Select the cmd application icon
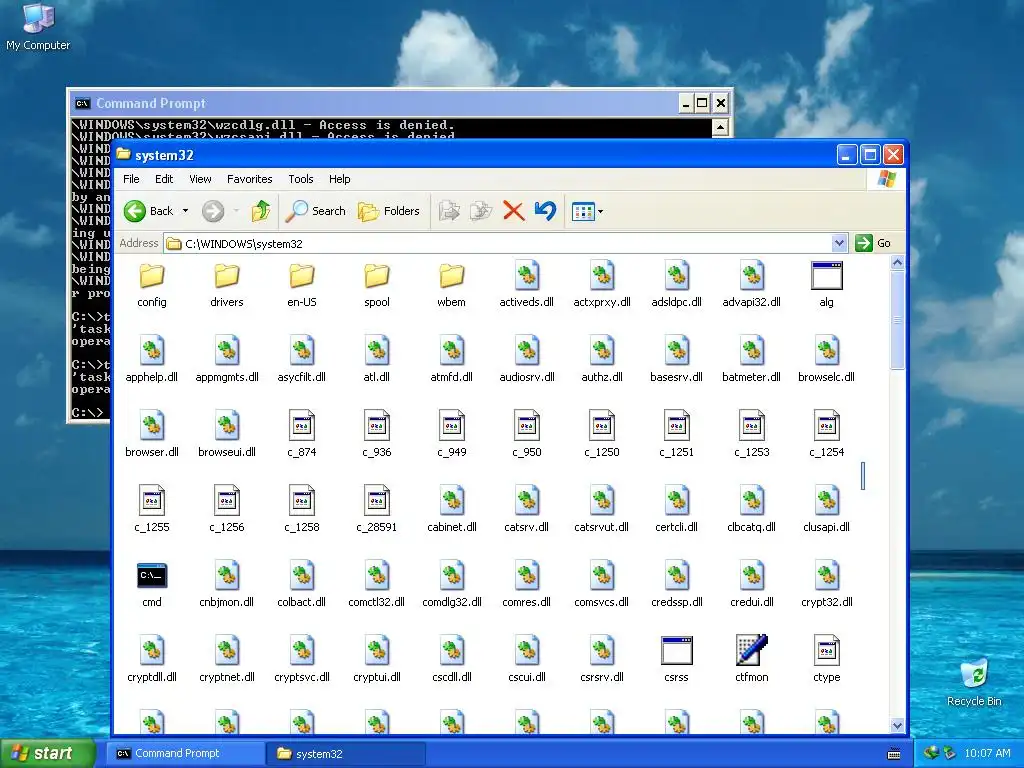The image size is (1024, 768). pos(152,584)
